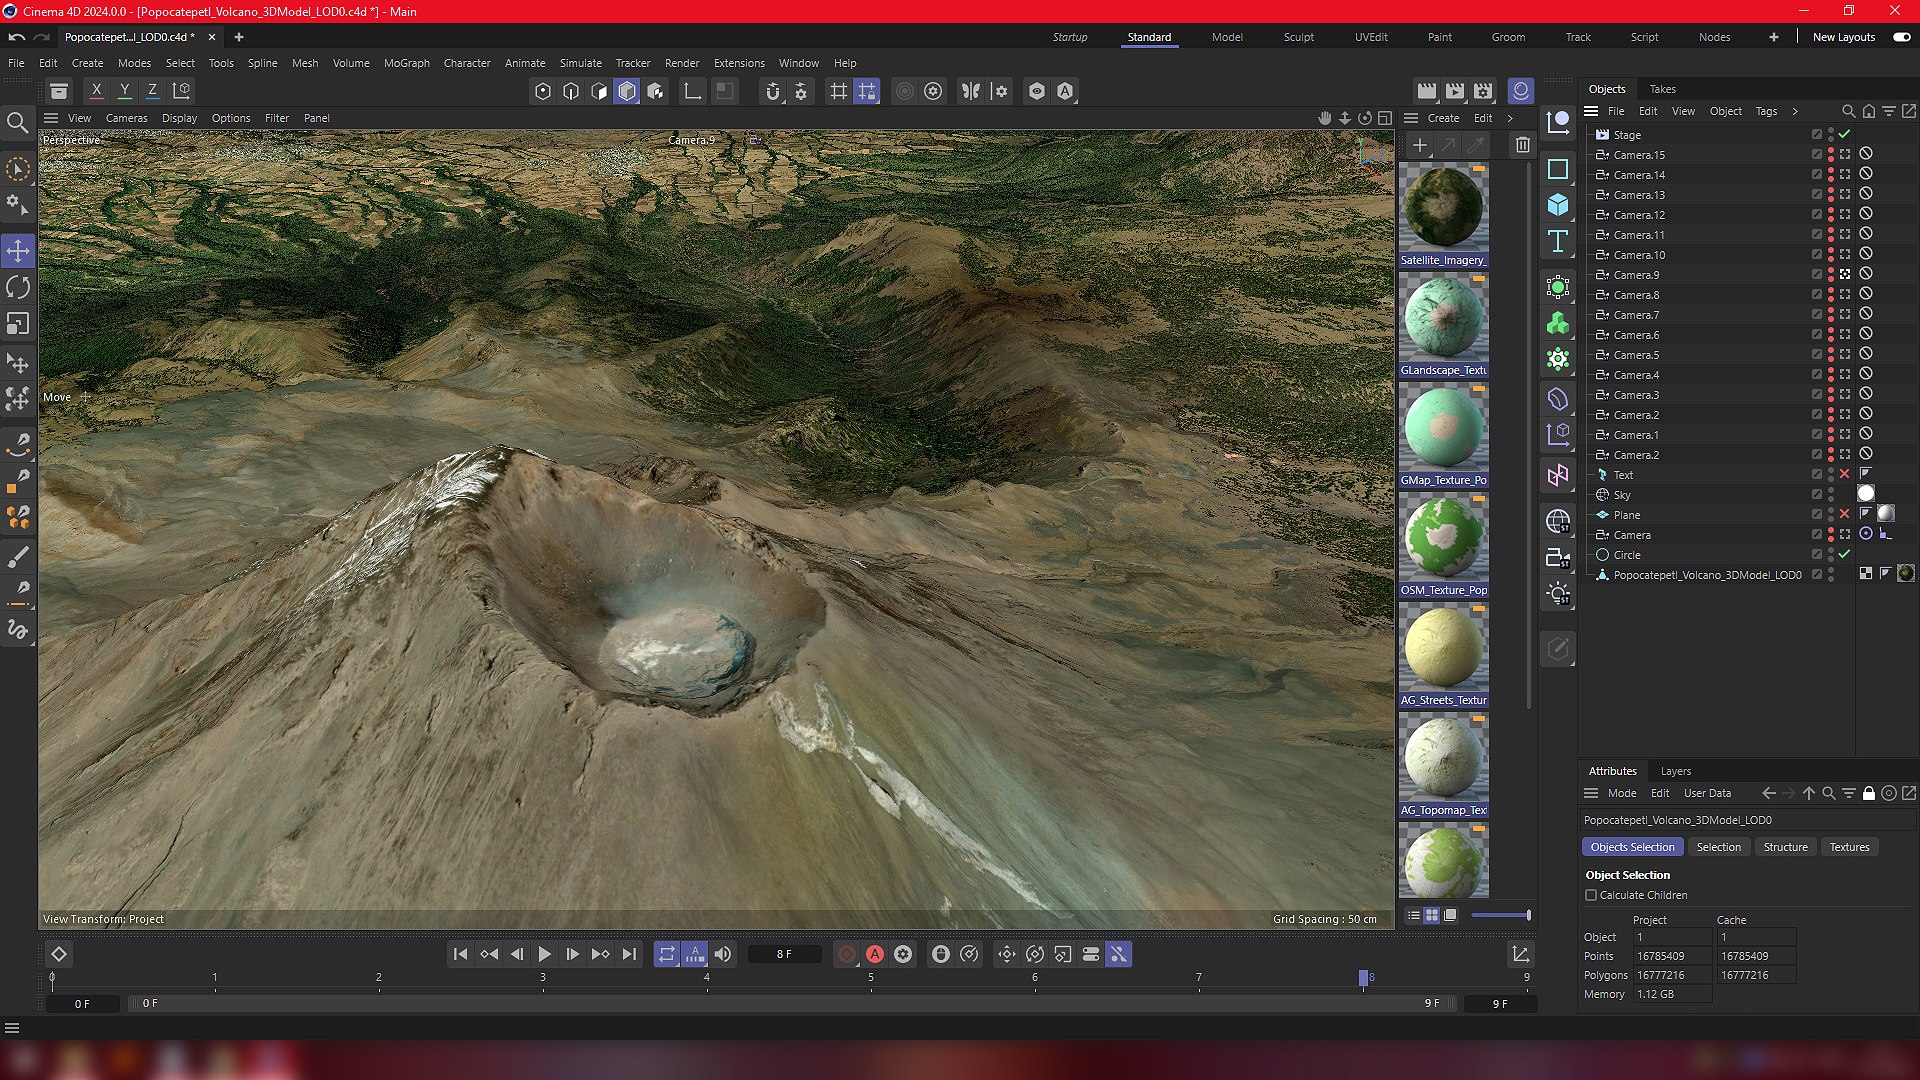Lock the Attributes panel element
This screenshot has width=1920, height=1080.
(1868, 793)
